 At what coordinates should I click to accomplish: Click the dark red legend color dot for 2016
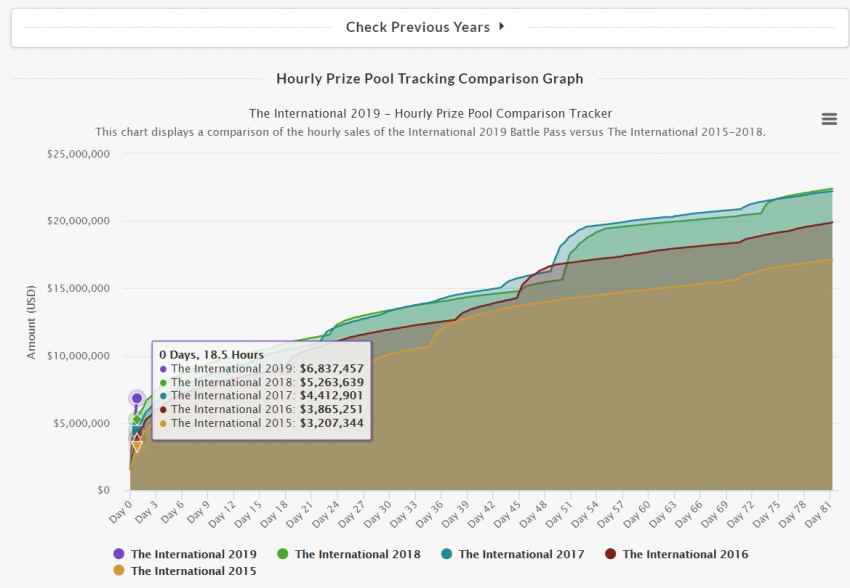[x=611, y=554]
